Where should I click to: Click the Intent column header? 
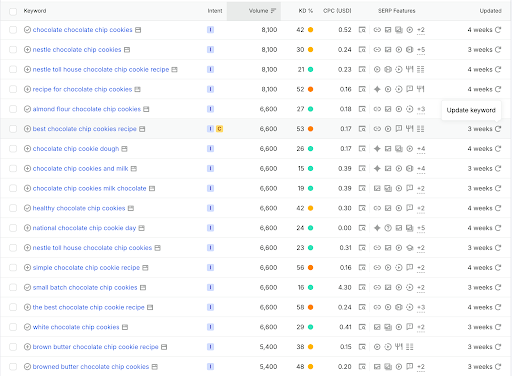215,11
